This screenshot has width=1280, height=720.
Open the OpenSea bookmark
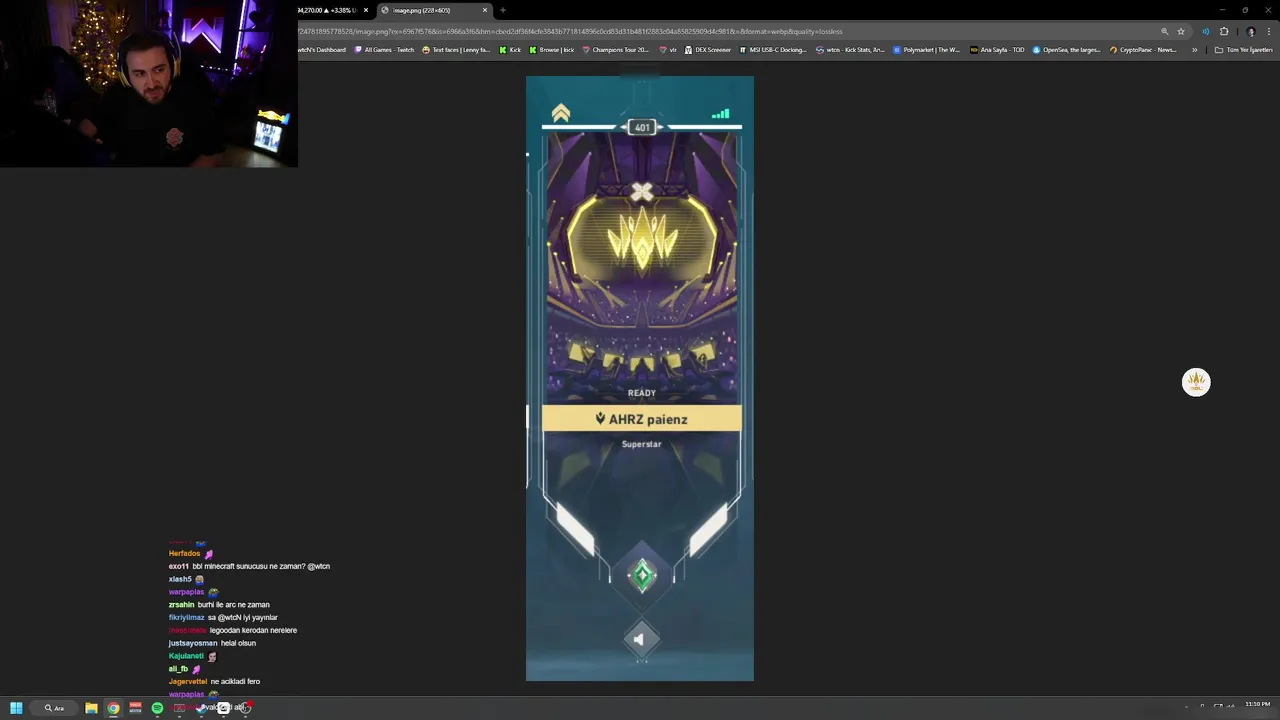(x=1068, y=50)
